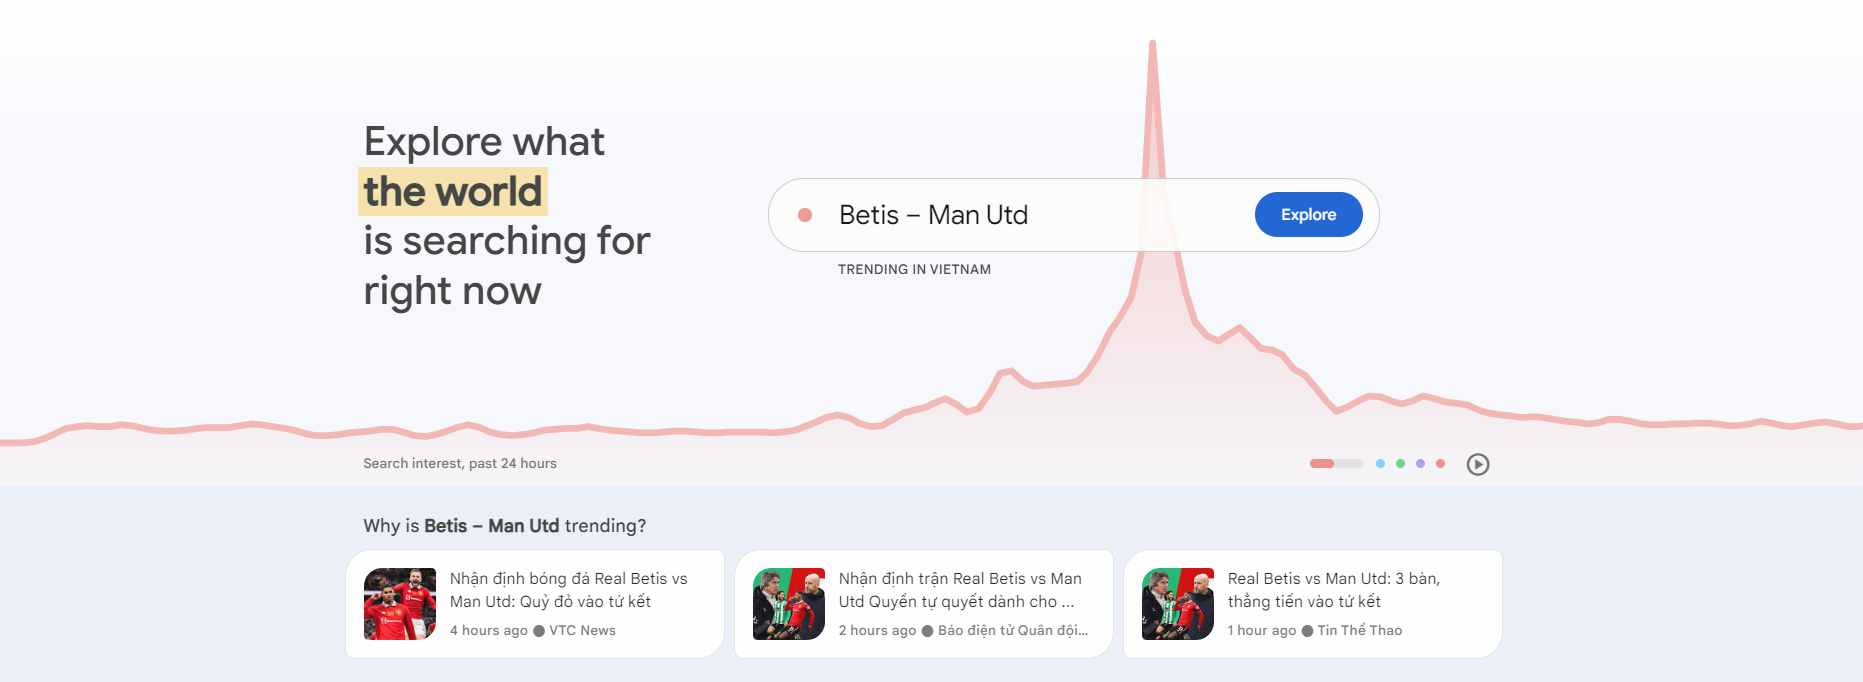
Task: Open 'Nhận định trận Real Betis' headline
Action: tap(960, 590)
